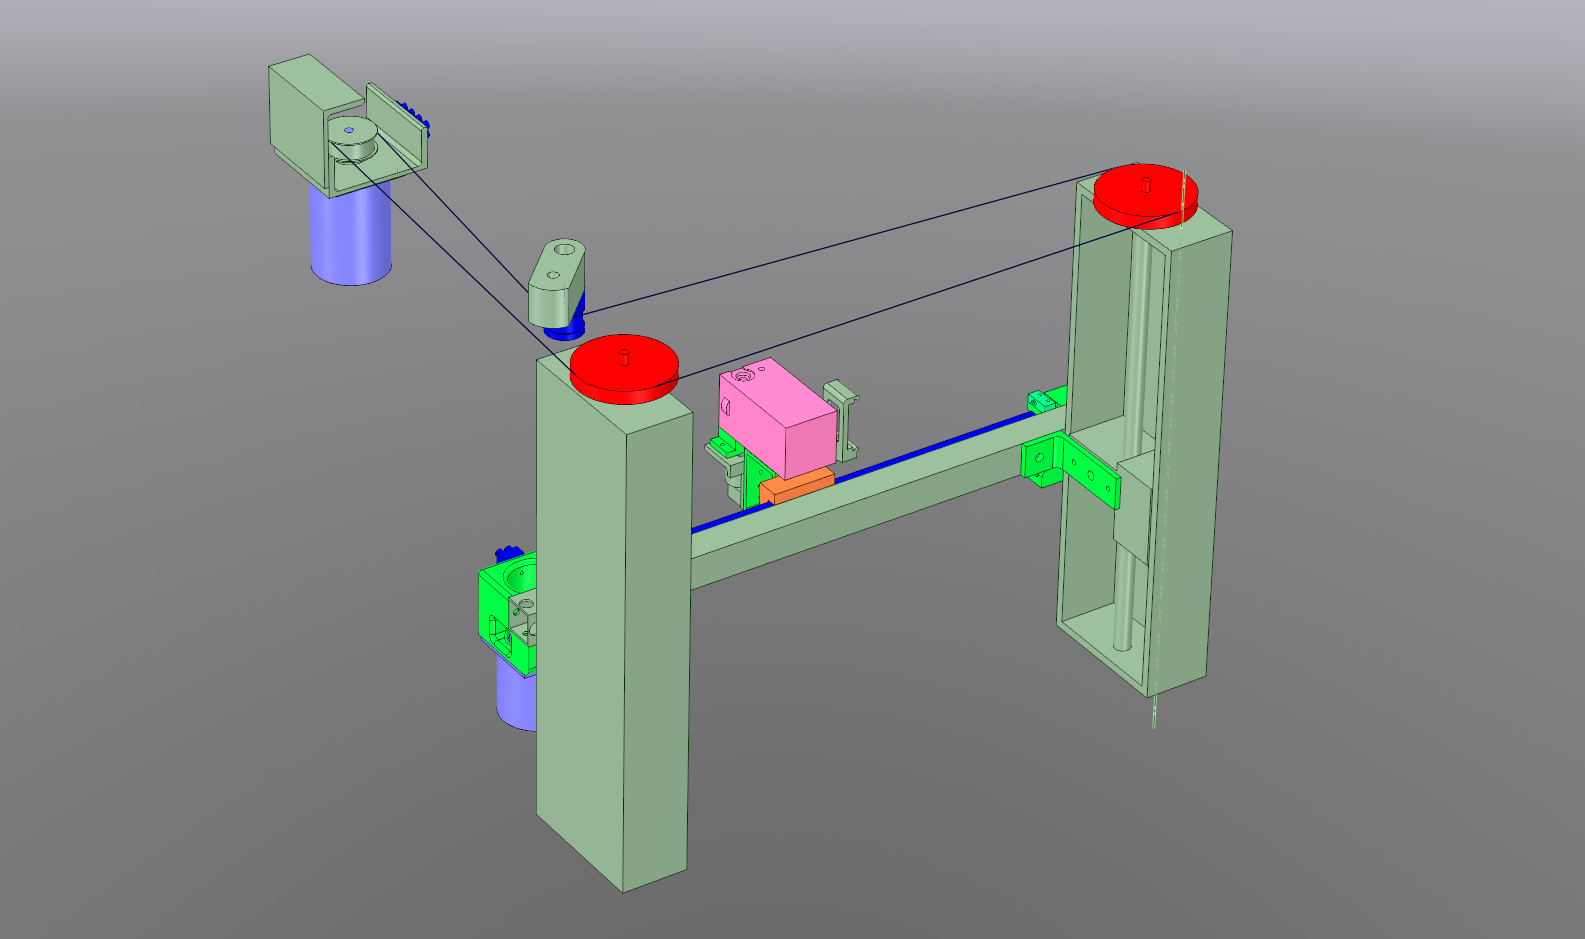The height and width of the screenshot is (939, 1585).
Task: Select the red pulley disc atop the right column
Action: (1146, 195)
